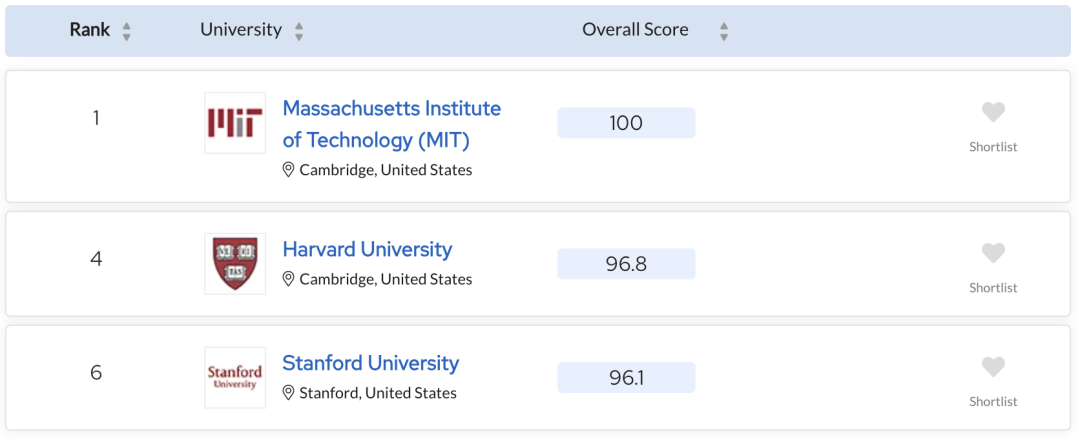Click the Overall Score column header
The height and width of the screenshot is (441, 1080).
(635, 30)
